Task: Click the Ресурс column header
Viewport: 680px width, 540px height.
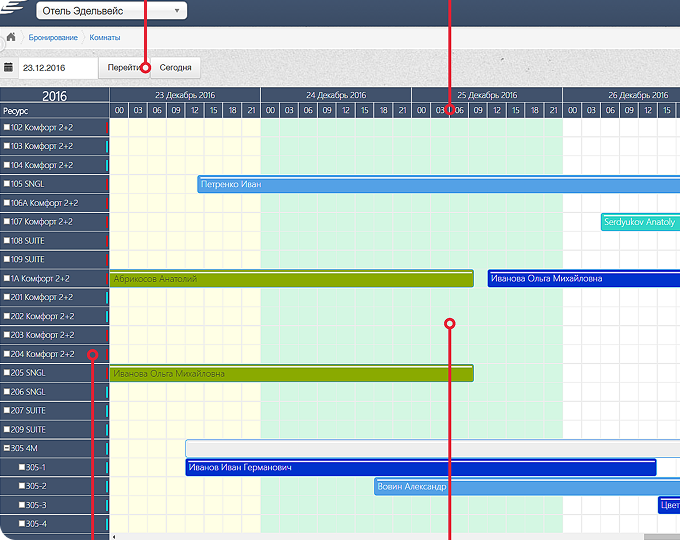Action: 54,111
